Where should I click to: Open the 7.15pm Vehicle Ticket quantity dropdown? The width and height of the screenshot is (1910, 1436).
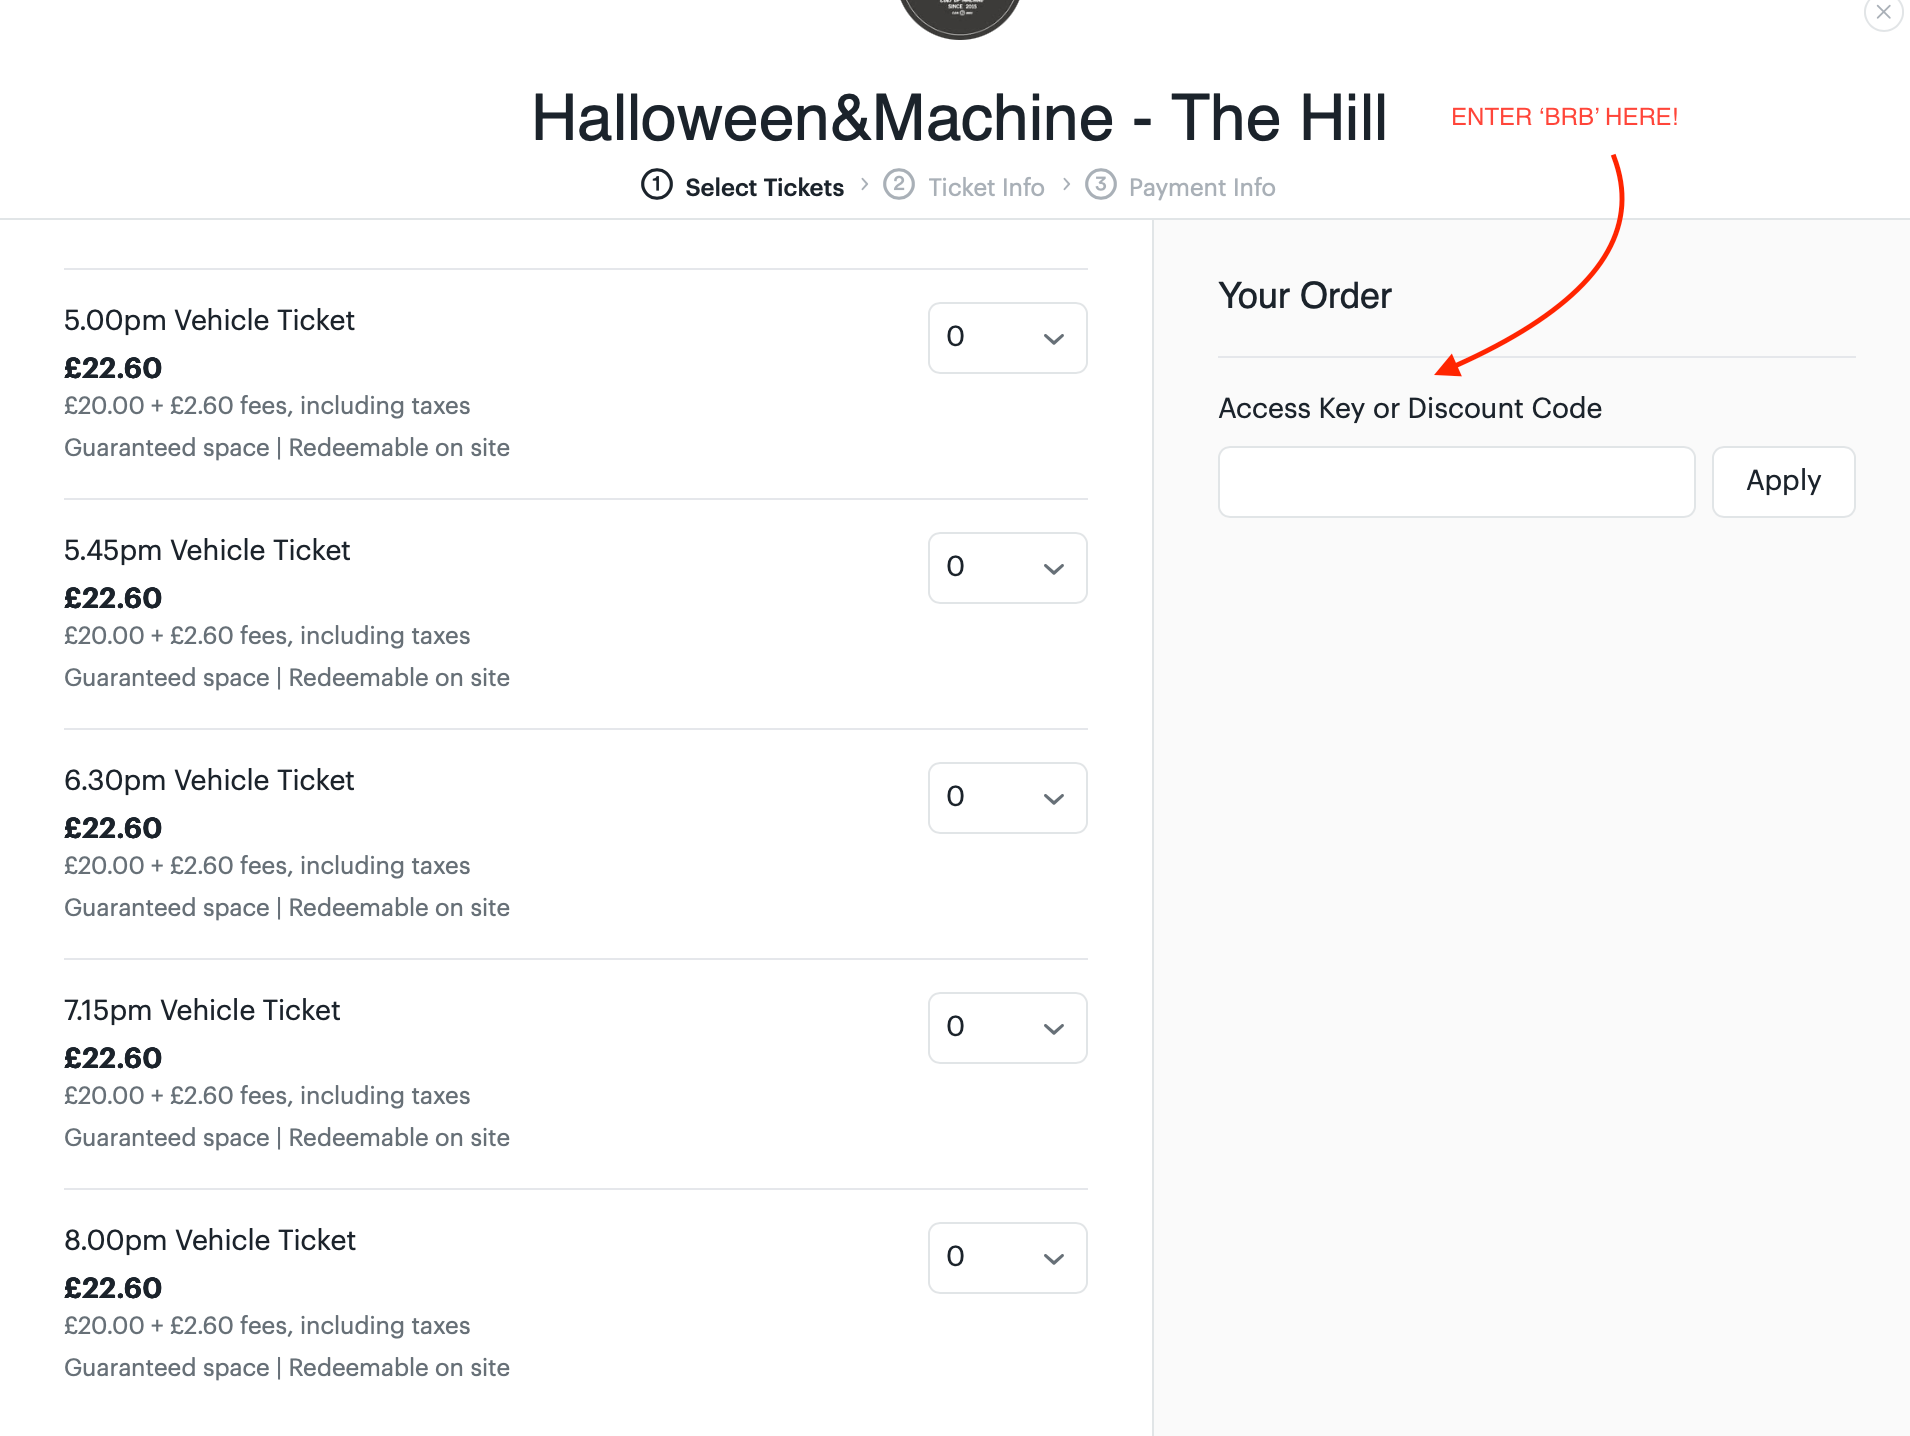tap(1007, 1028)
